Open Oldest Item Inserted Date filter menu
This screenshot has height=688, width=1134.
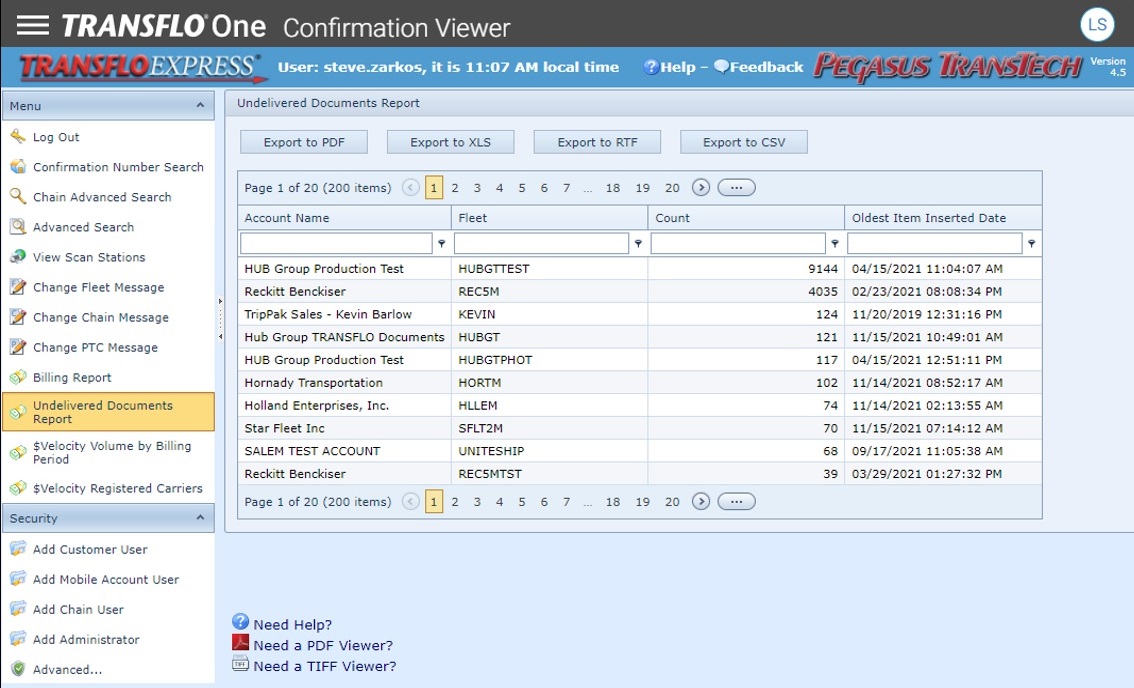[x=1032, y=244]
